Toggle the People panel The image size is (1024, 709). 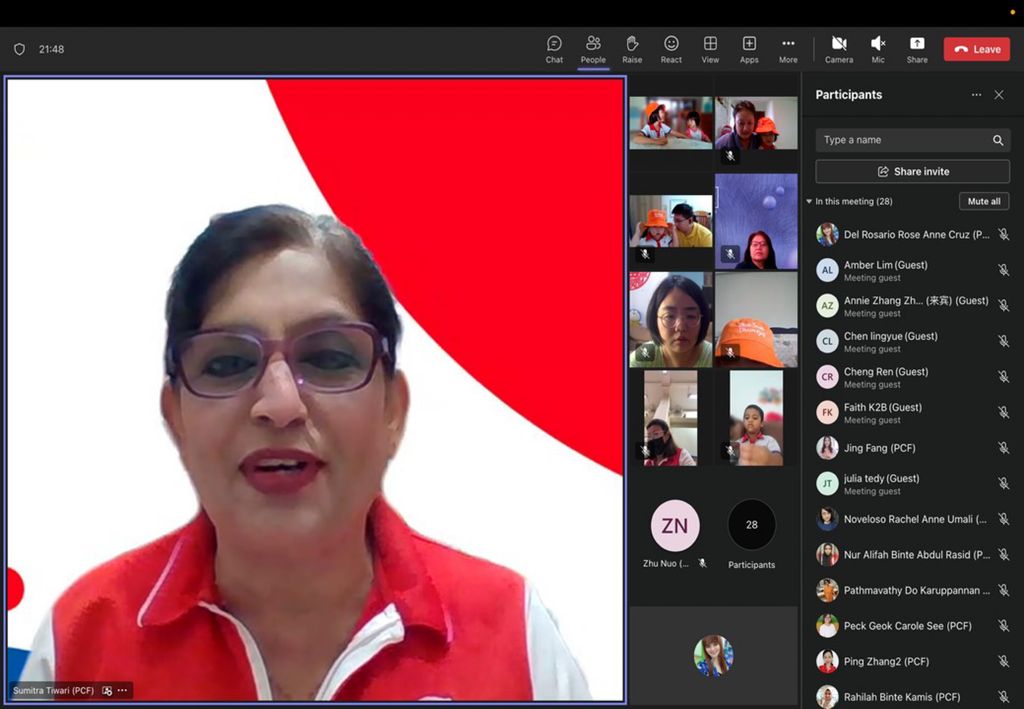pyautogui.click(x=593, y=50)
